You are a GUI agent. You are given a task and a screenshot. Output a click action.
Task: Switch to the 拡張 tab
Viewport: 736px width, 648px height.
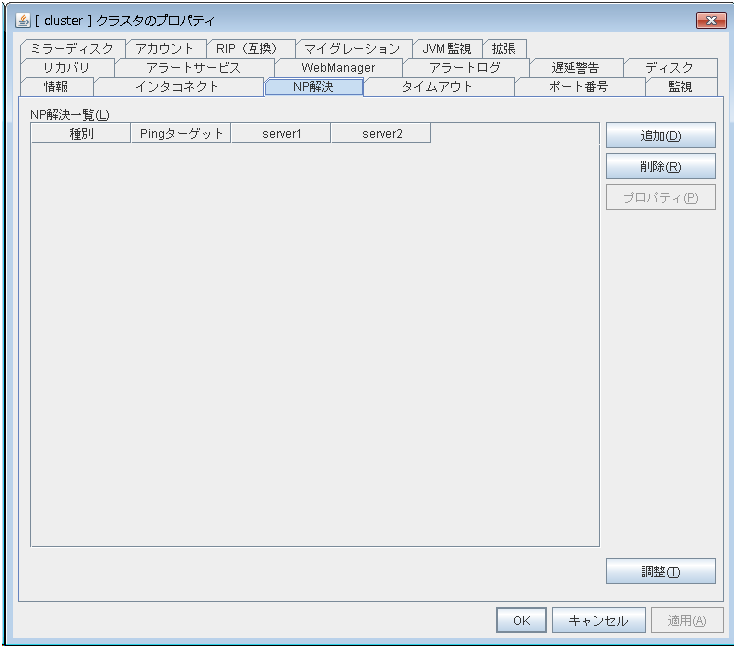(x=504, y=49)
